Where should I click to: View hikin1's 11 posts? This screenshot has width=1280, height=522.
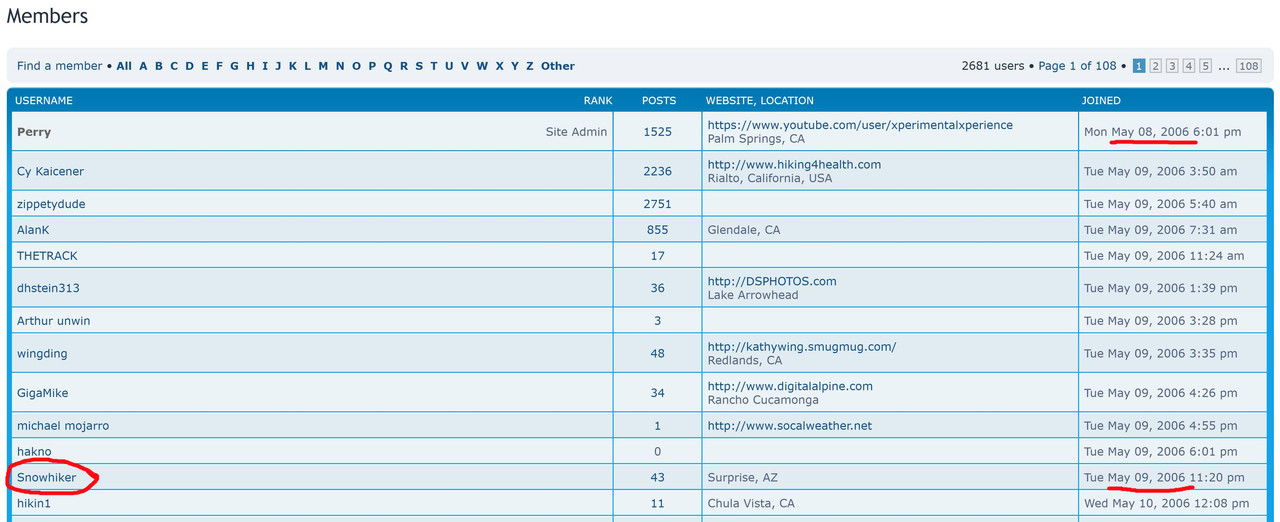click(658, 504)
